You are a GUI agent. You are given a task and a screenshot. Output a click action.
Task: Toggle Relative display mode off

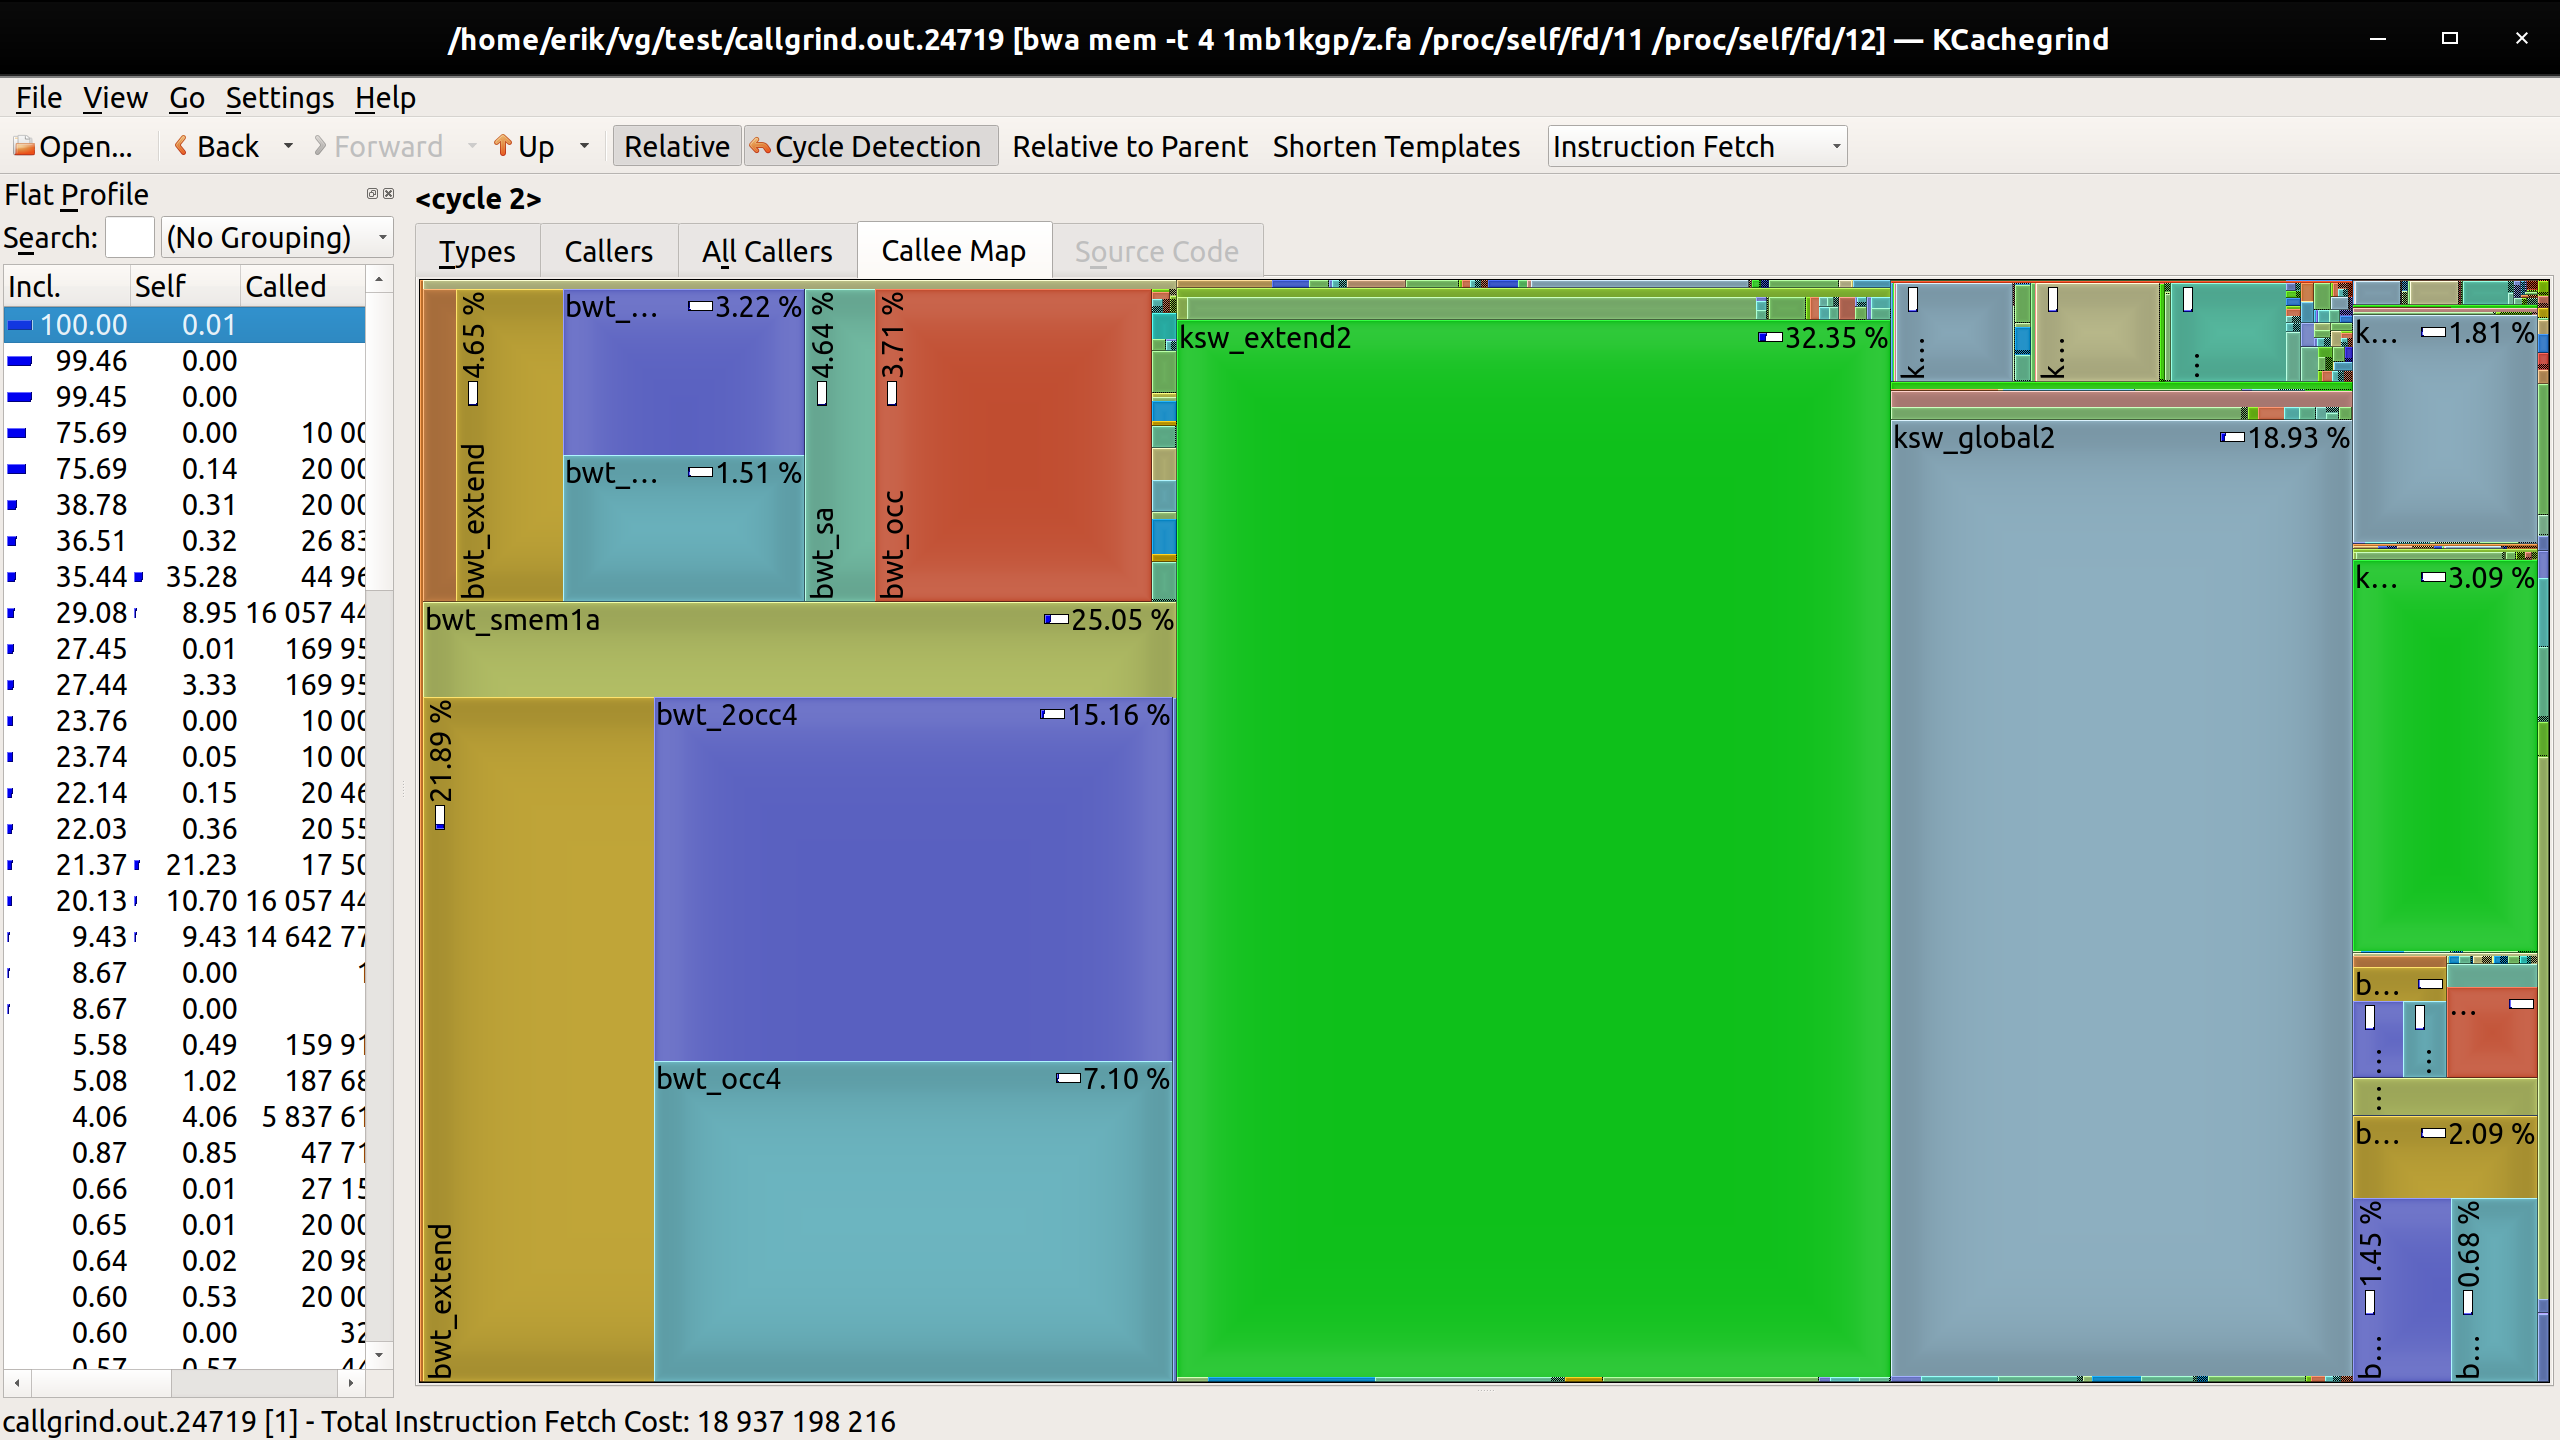[x=676, y=145]
